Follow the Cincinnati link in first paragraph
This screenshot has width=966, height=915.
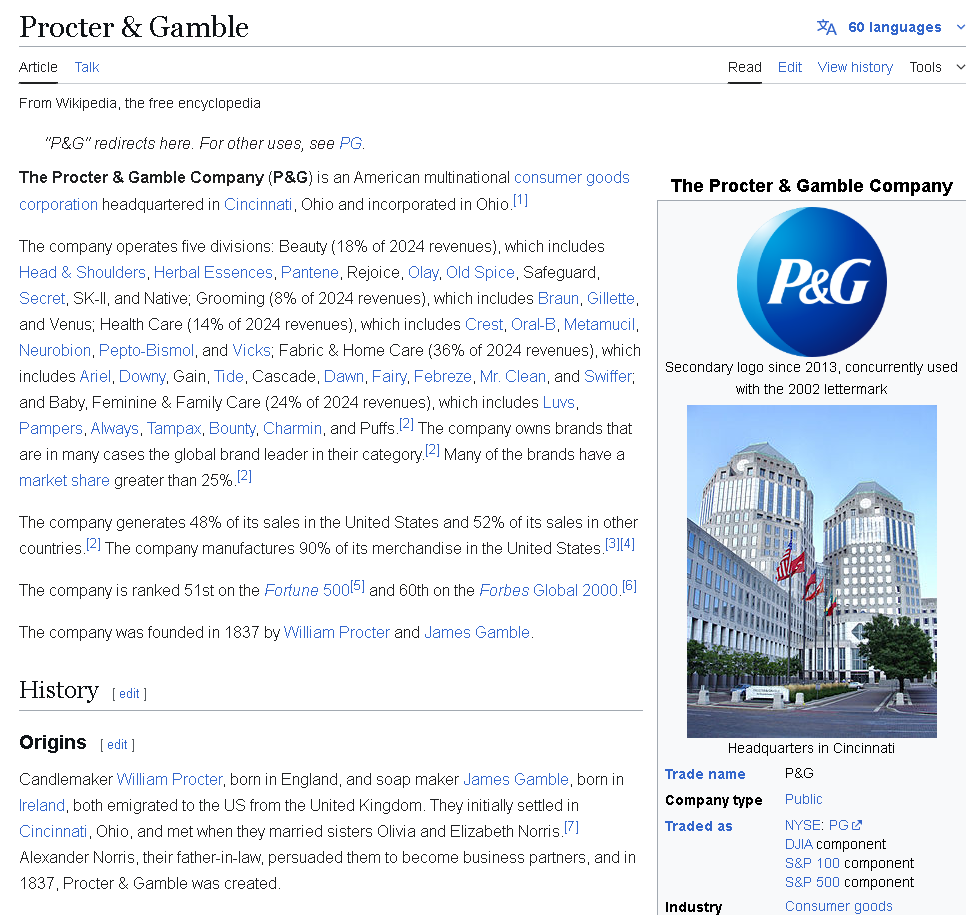click(258, 205)
